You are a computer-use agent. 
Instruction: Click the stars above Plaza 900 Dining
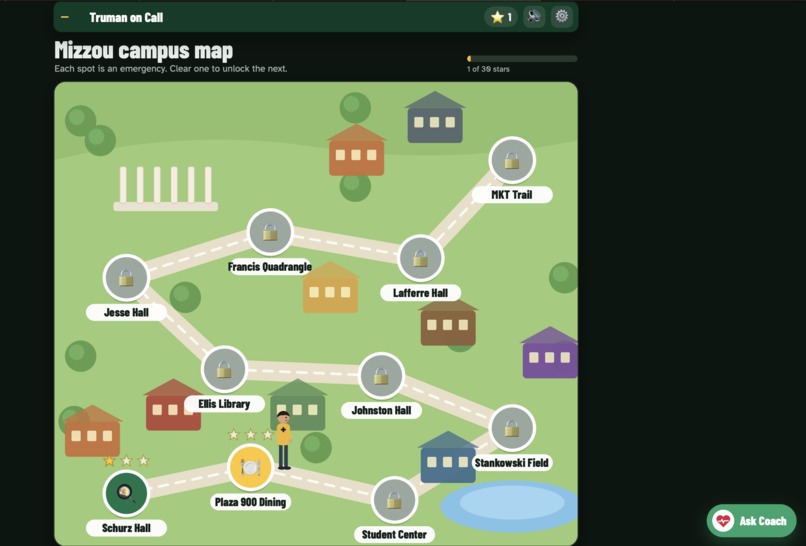tap(250, 435)
